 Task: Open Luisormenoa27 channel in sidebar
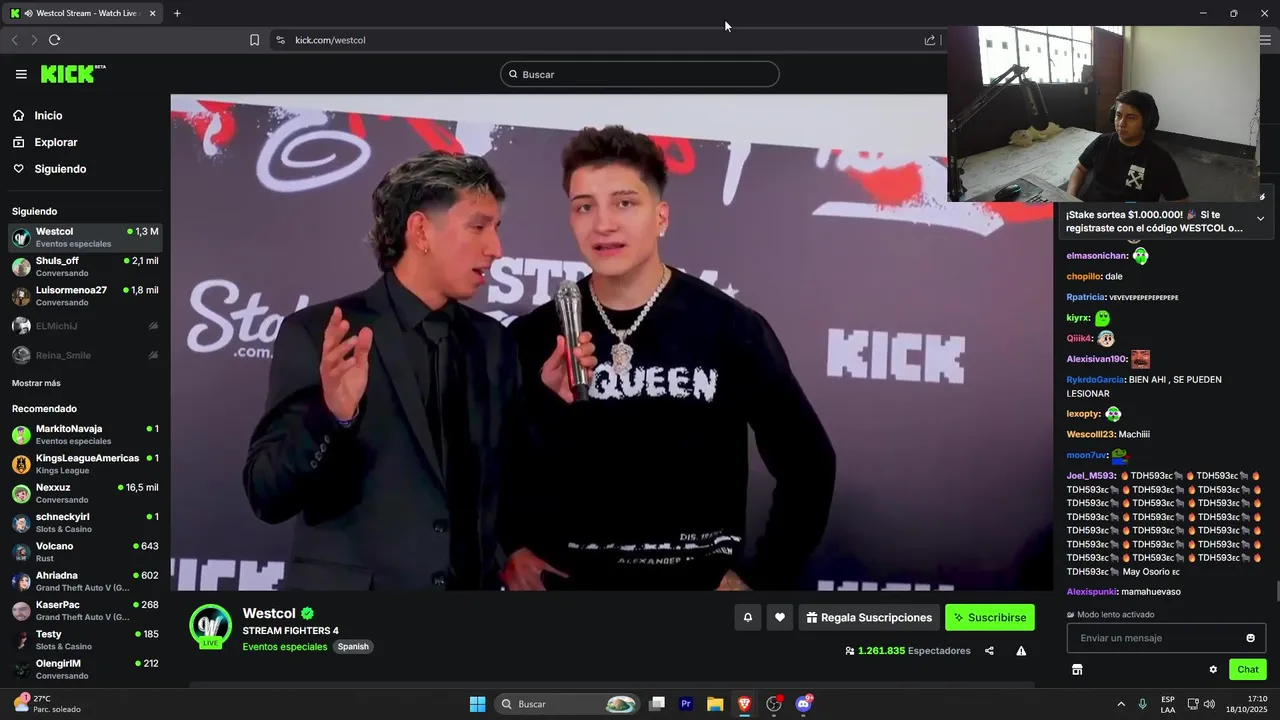click(x=85, y=296)
